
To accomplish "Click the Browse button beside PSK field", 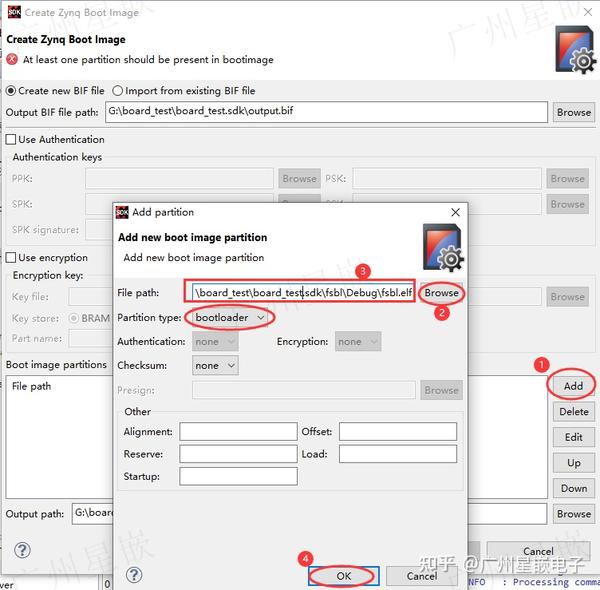I will click(567, 179).
